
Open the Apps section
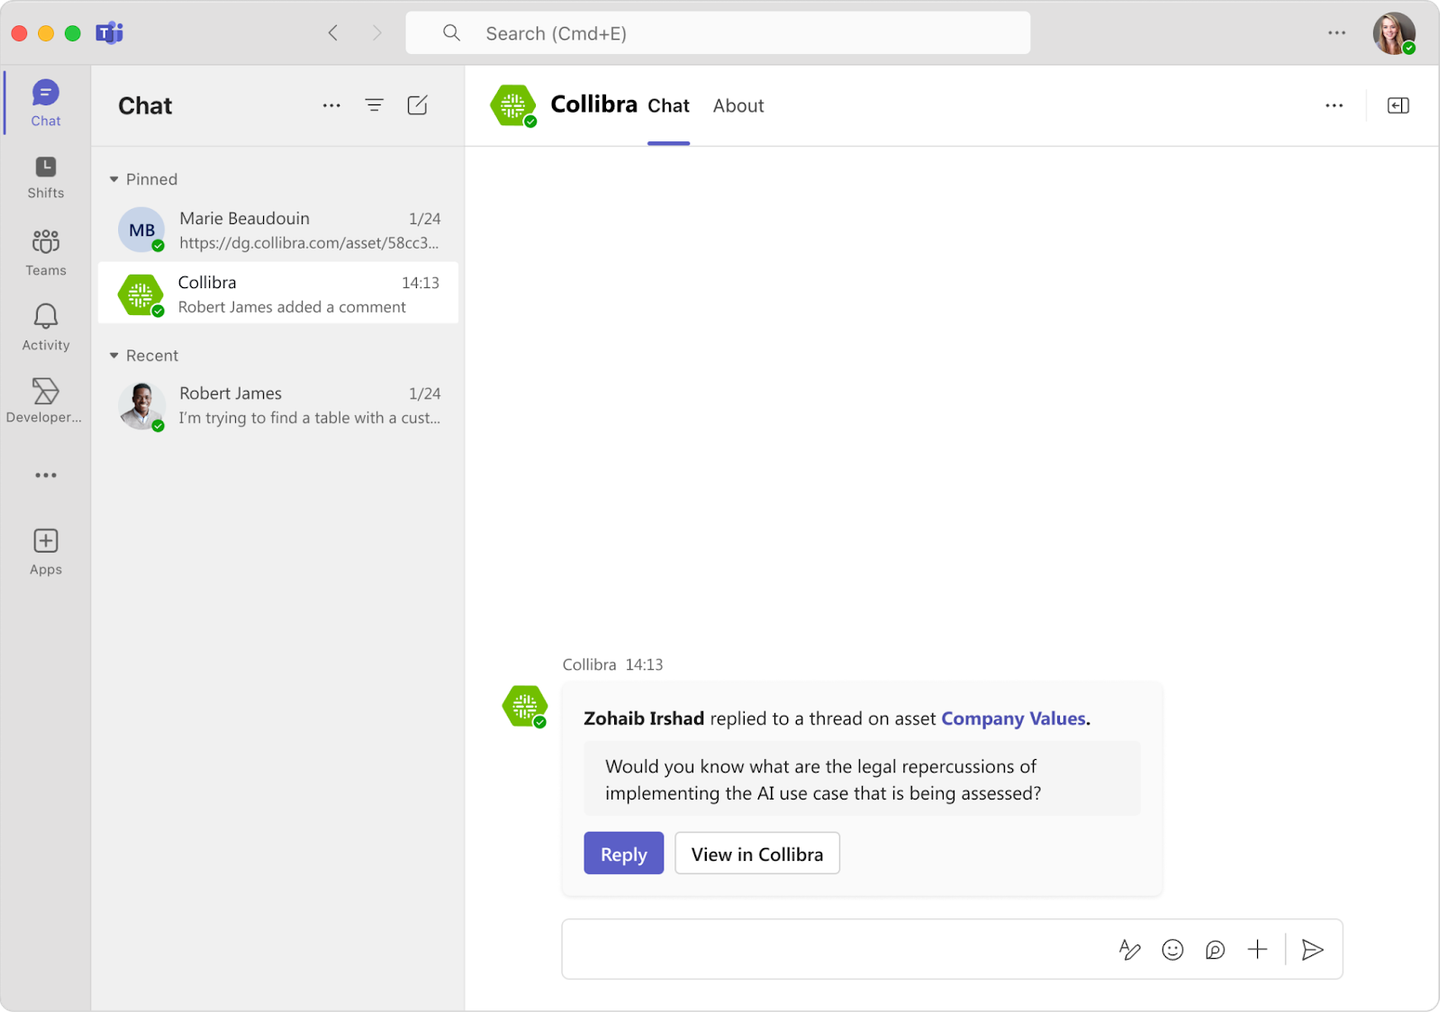click(x=45, y=550)
